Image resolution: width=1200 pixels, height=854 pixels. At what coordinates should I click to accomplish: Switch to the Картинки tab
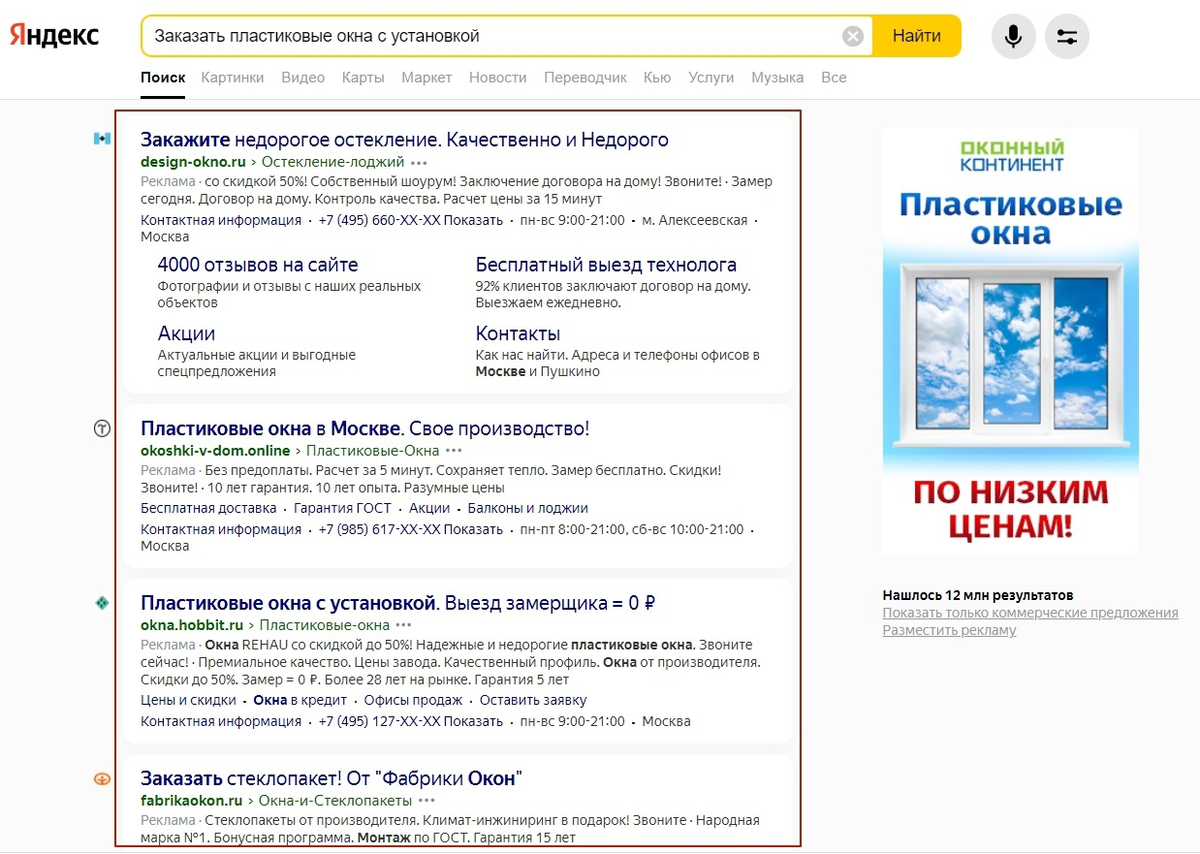(232, 77)
